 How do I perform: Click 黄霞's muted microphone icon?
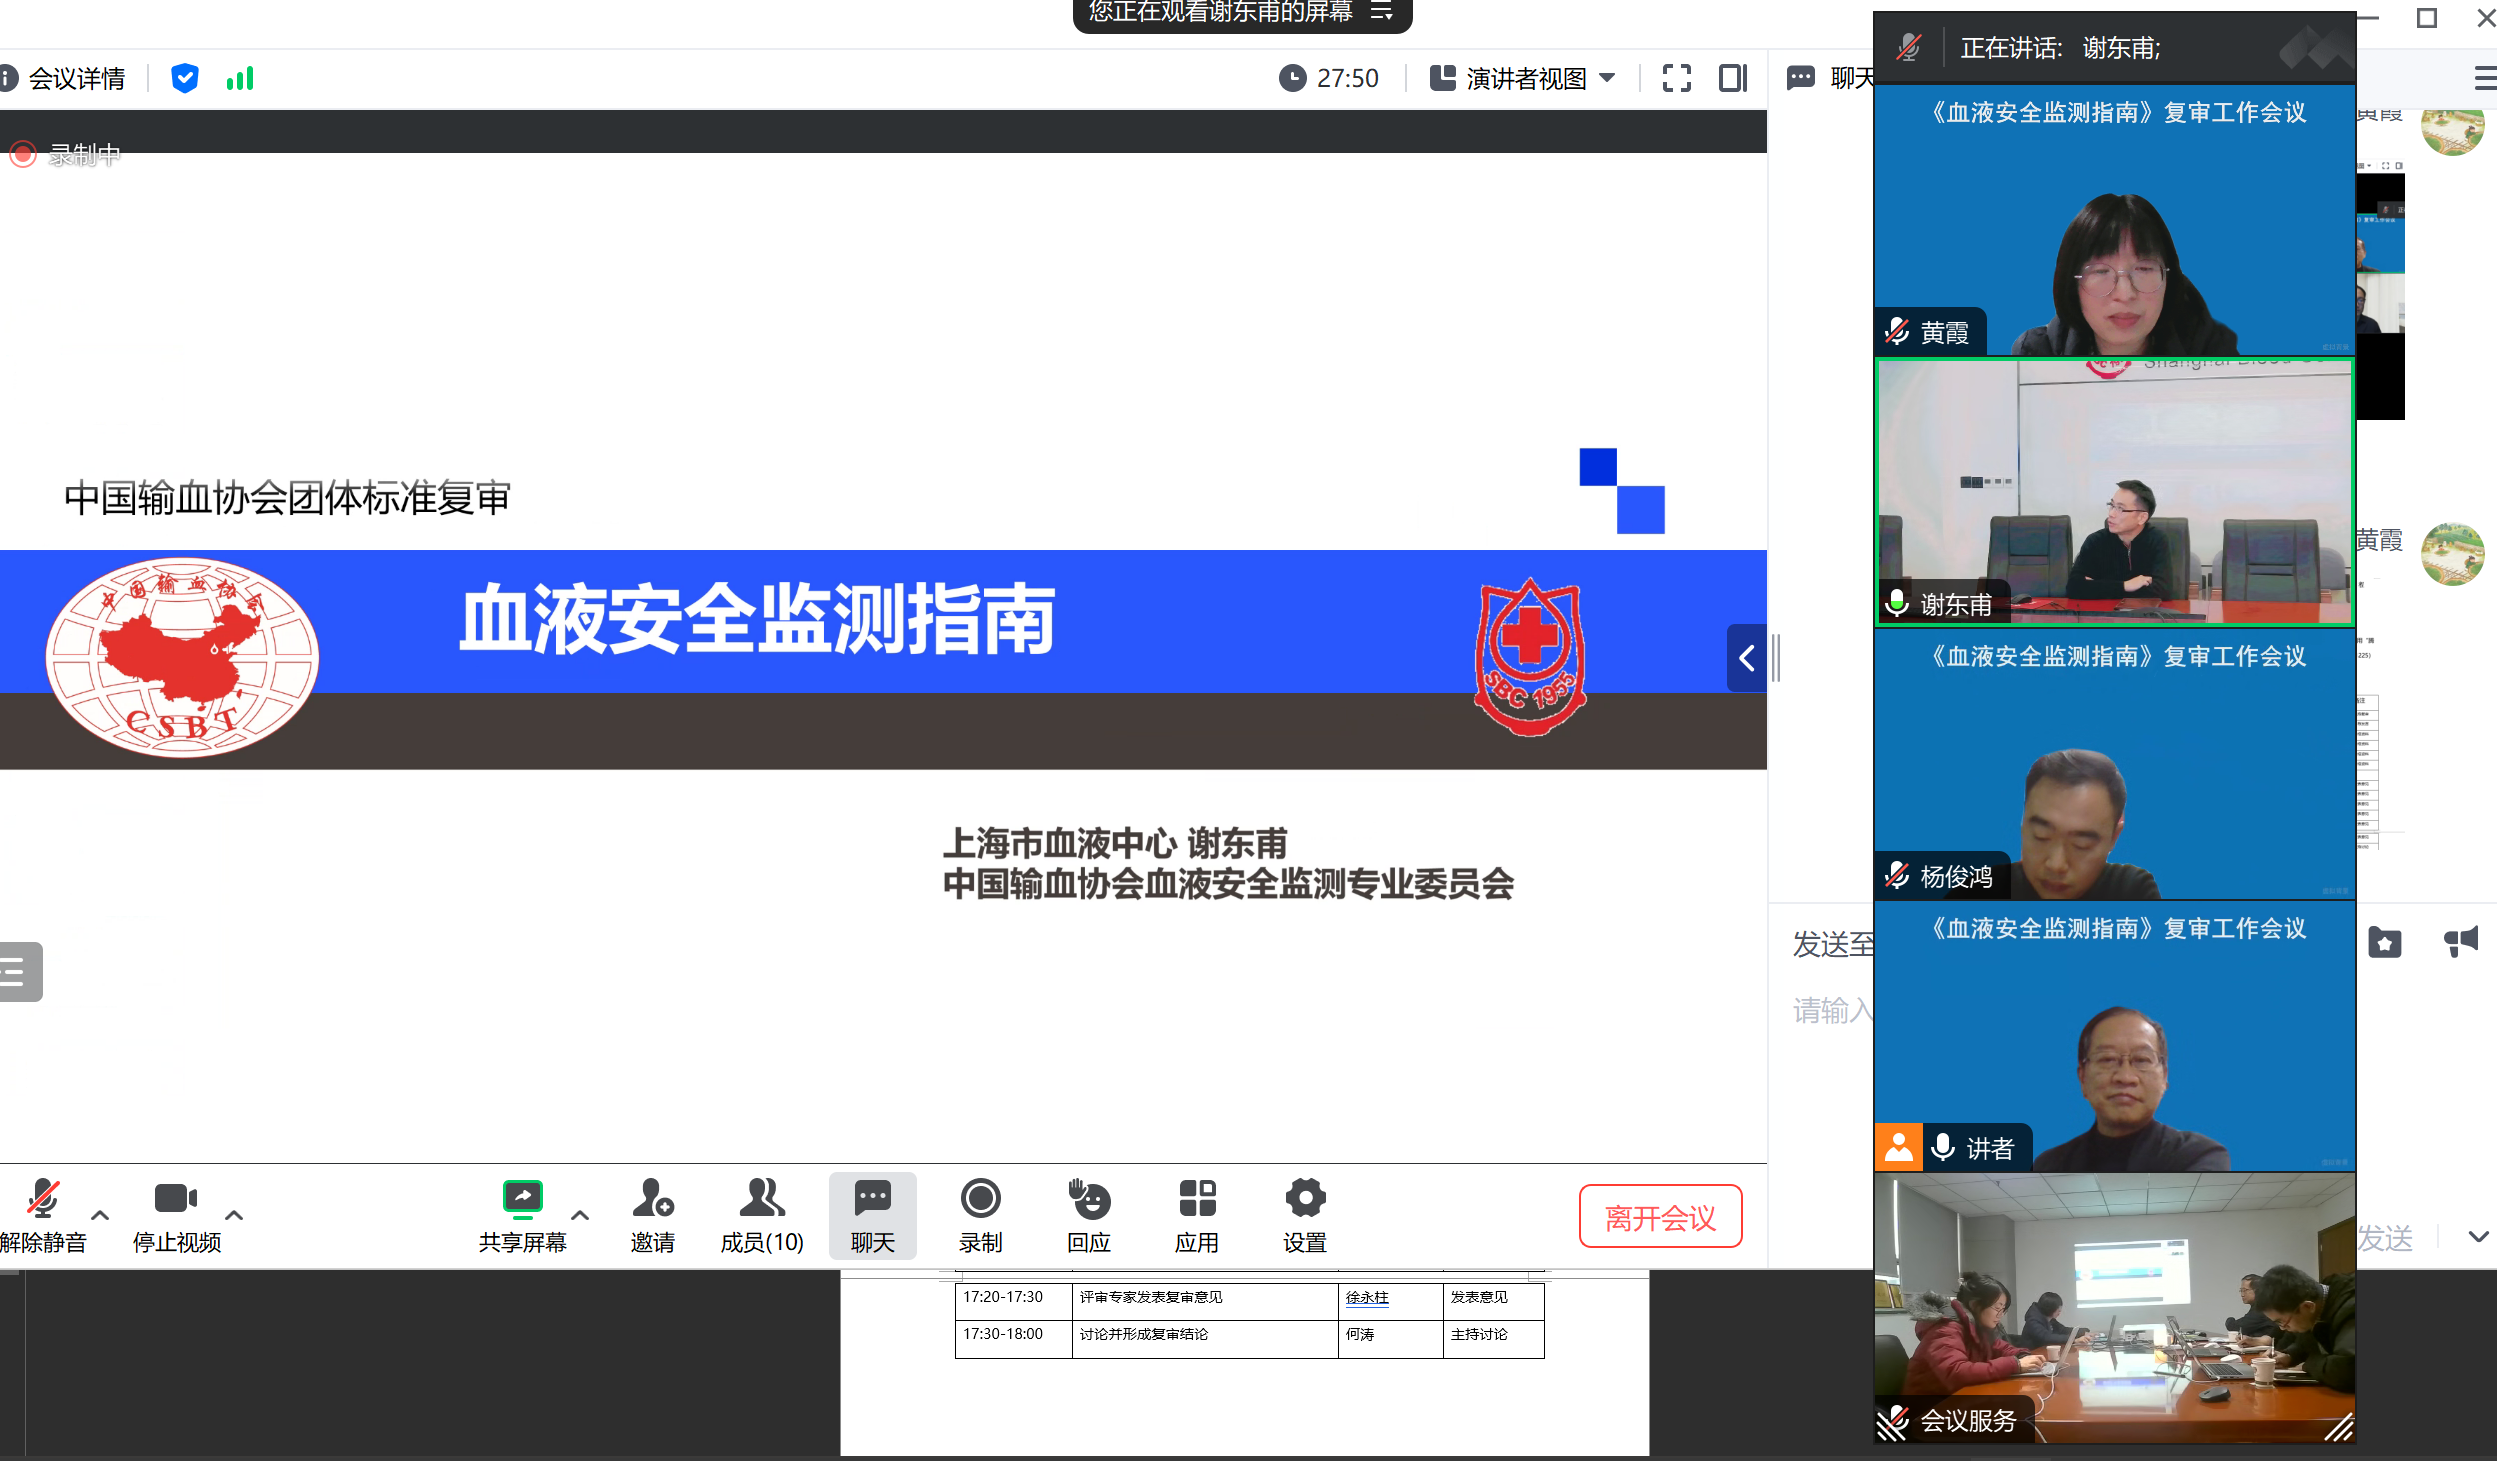(x=1897, y=331)
